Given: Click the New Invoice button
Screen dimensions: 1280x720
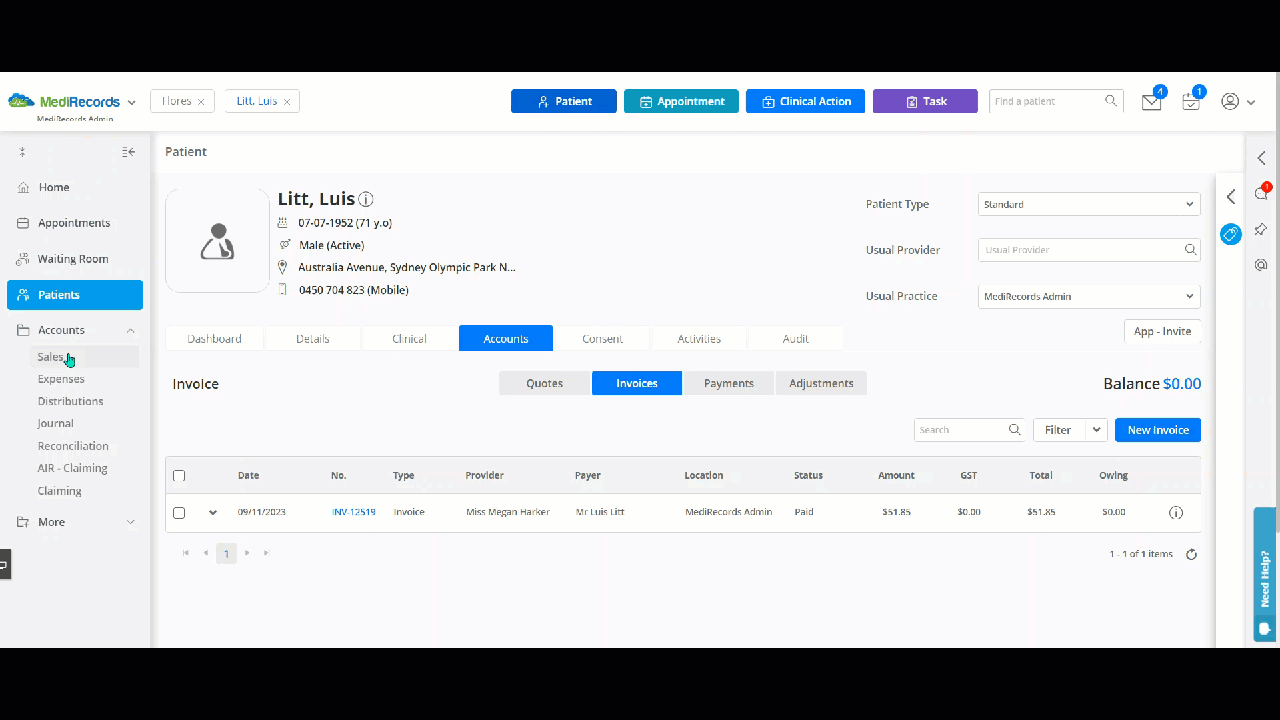Looking at the screenshot, I should 1158,430.
